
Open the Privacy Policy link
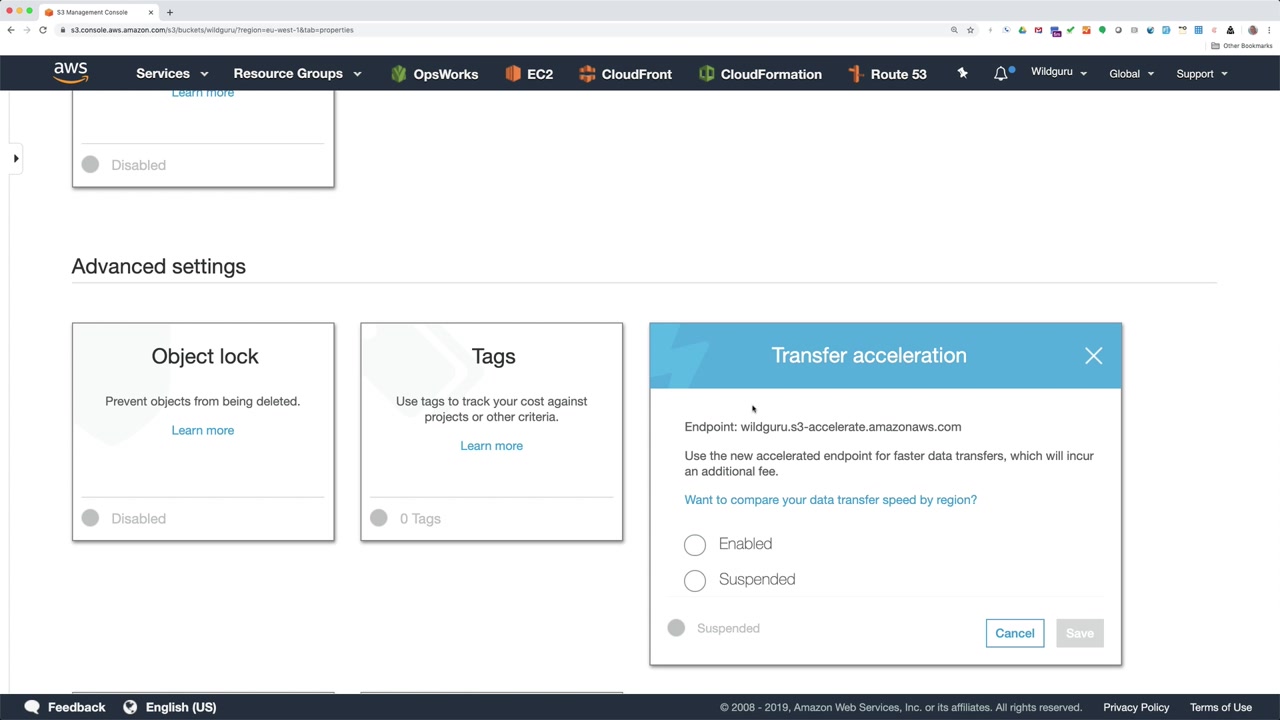coord(1136,707)
